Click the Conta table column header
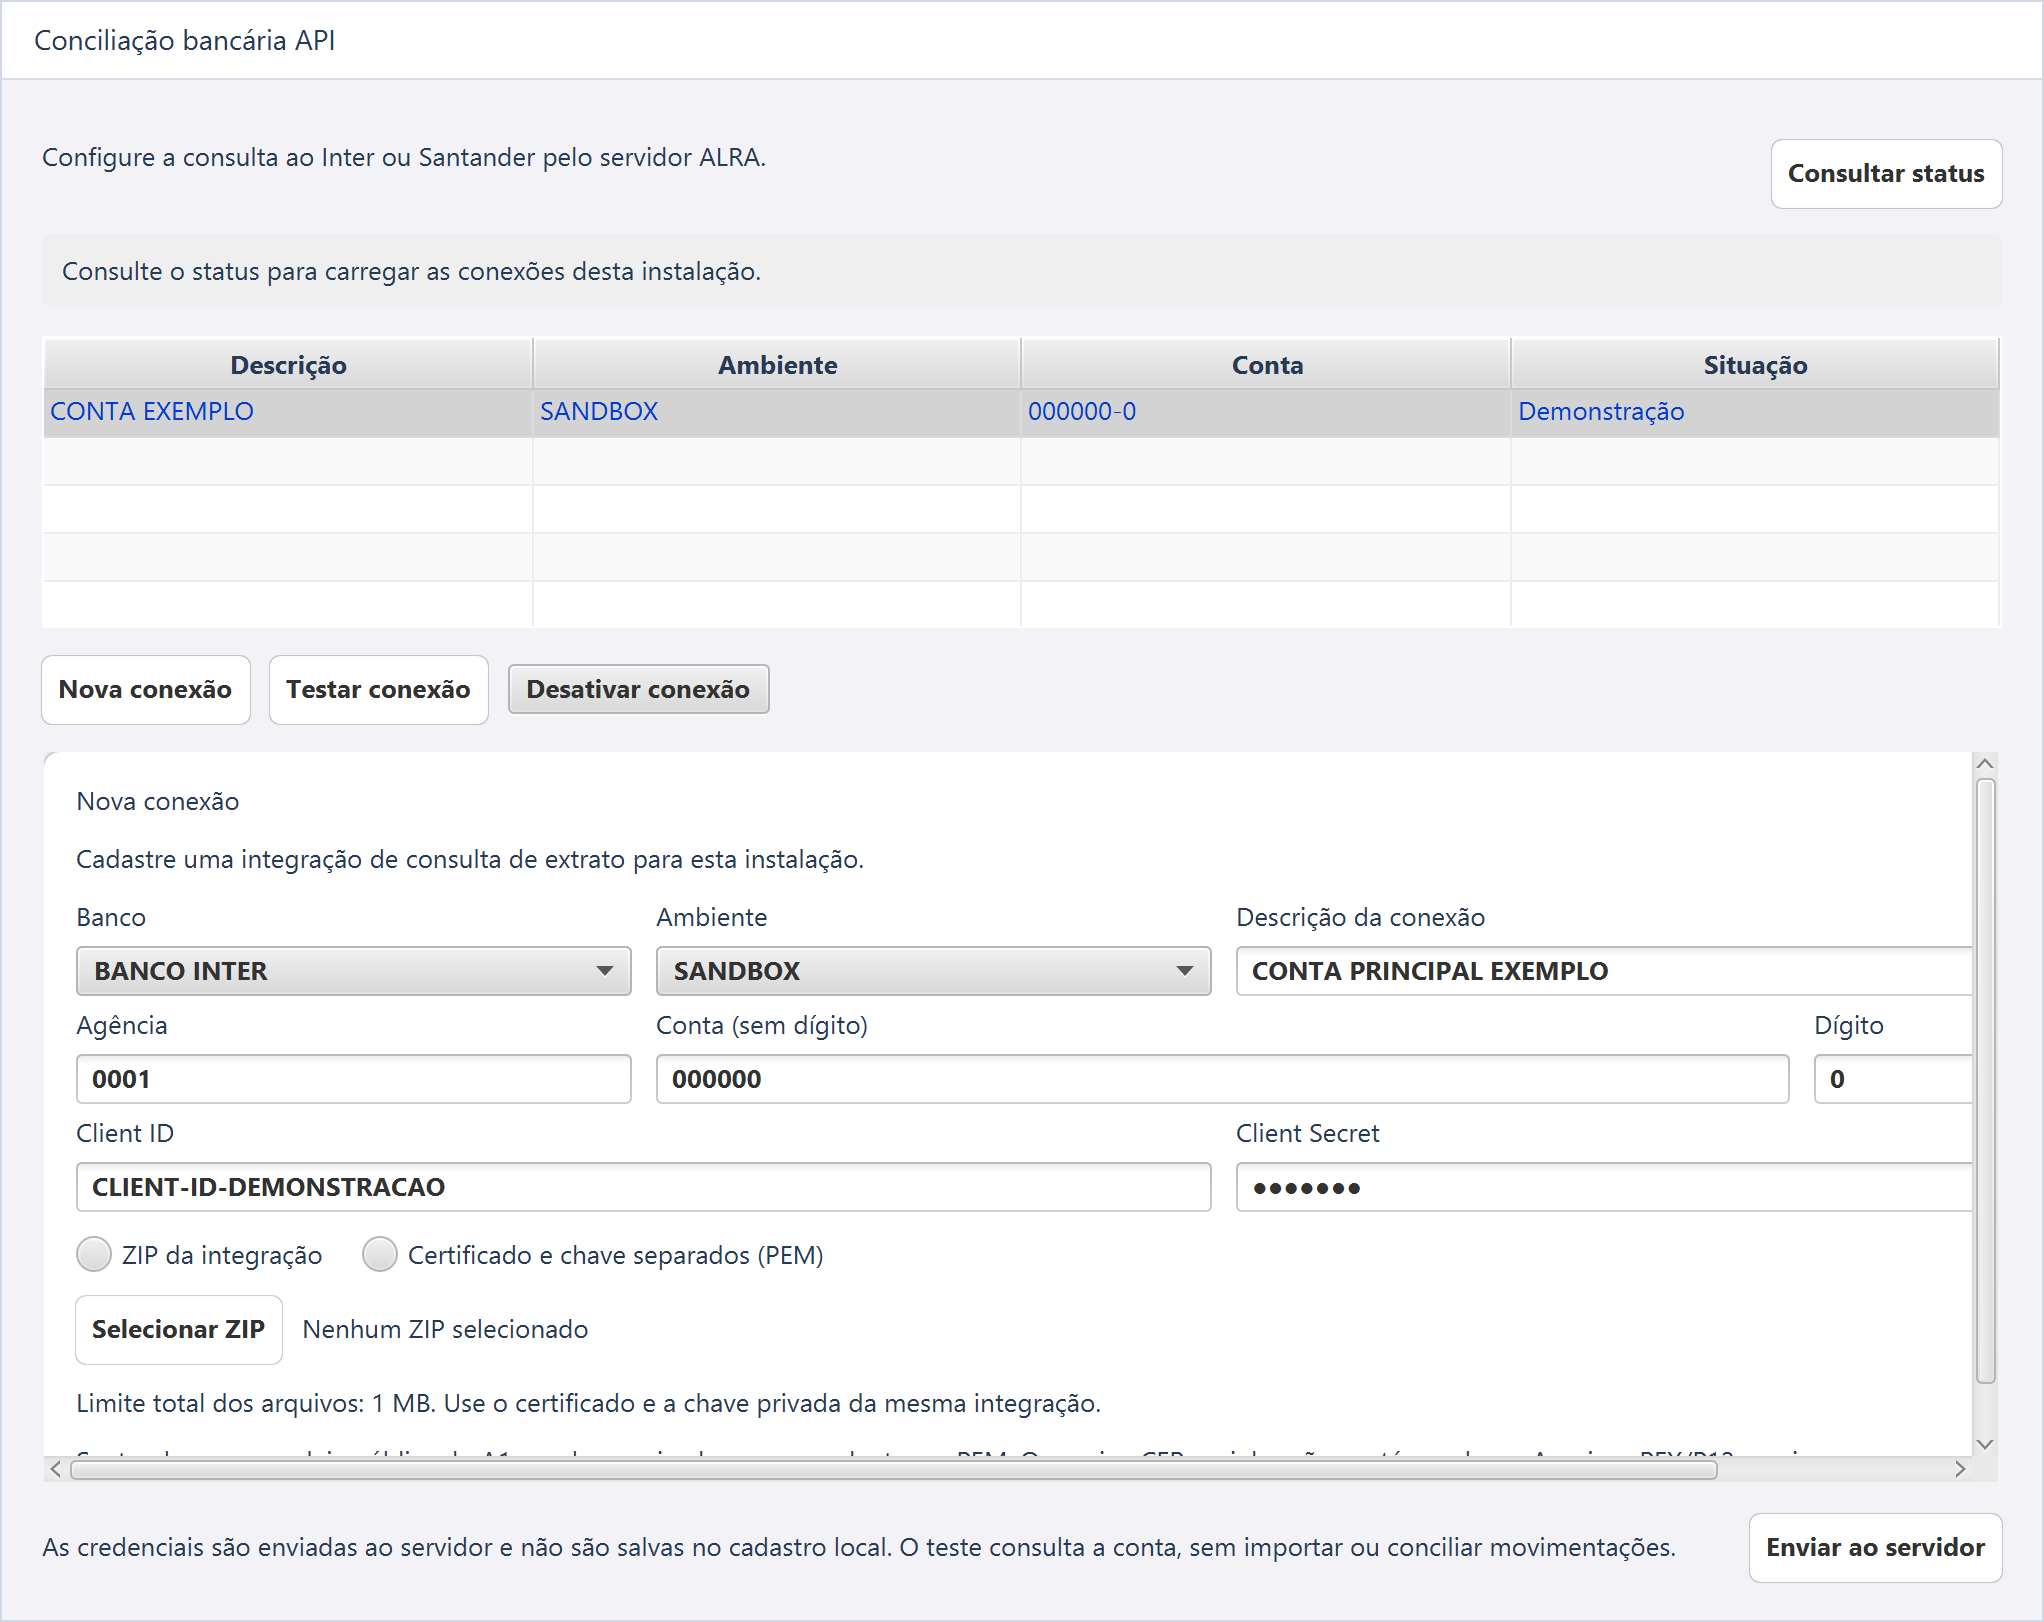 [1266, 365]
